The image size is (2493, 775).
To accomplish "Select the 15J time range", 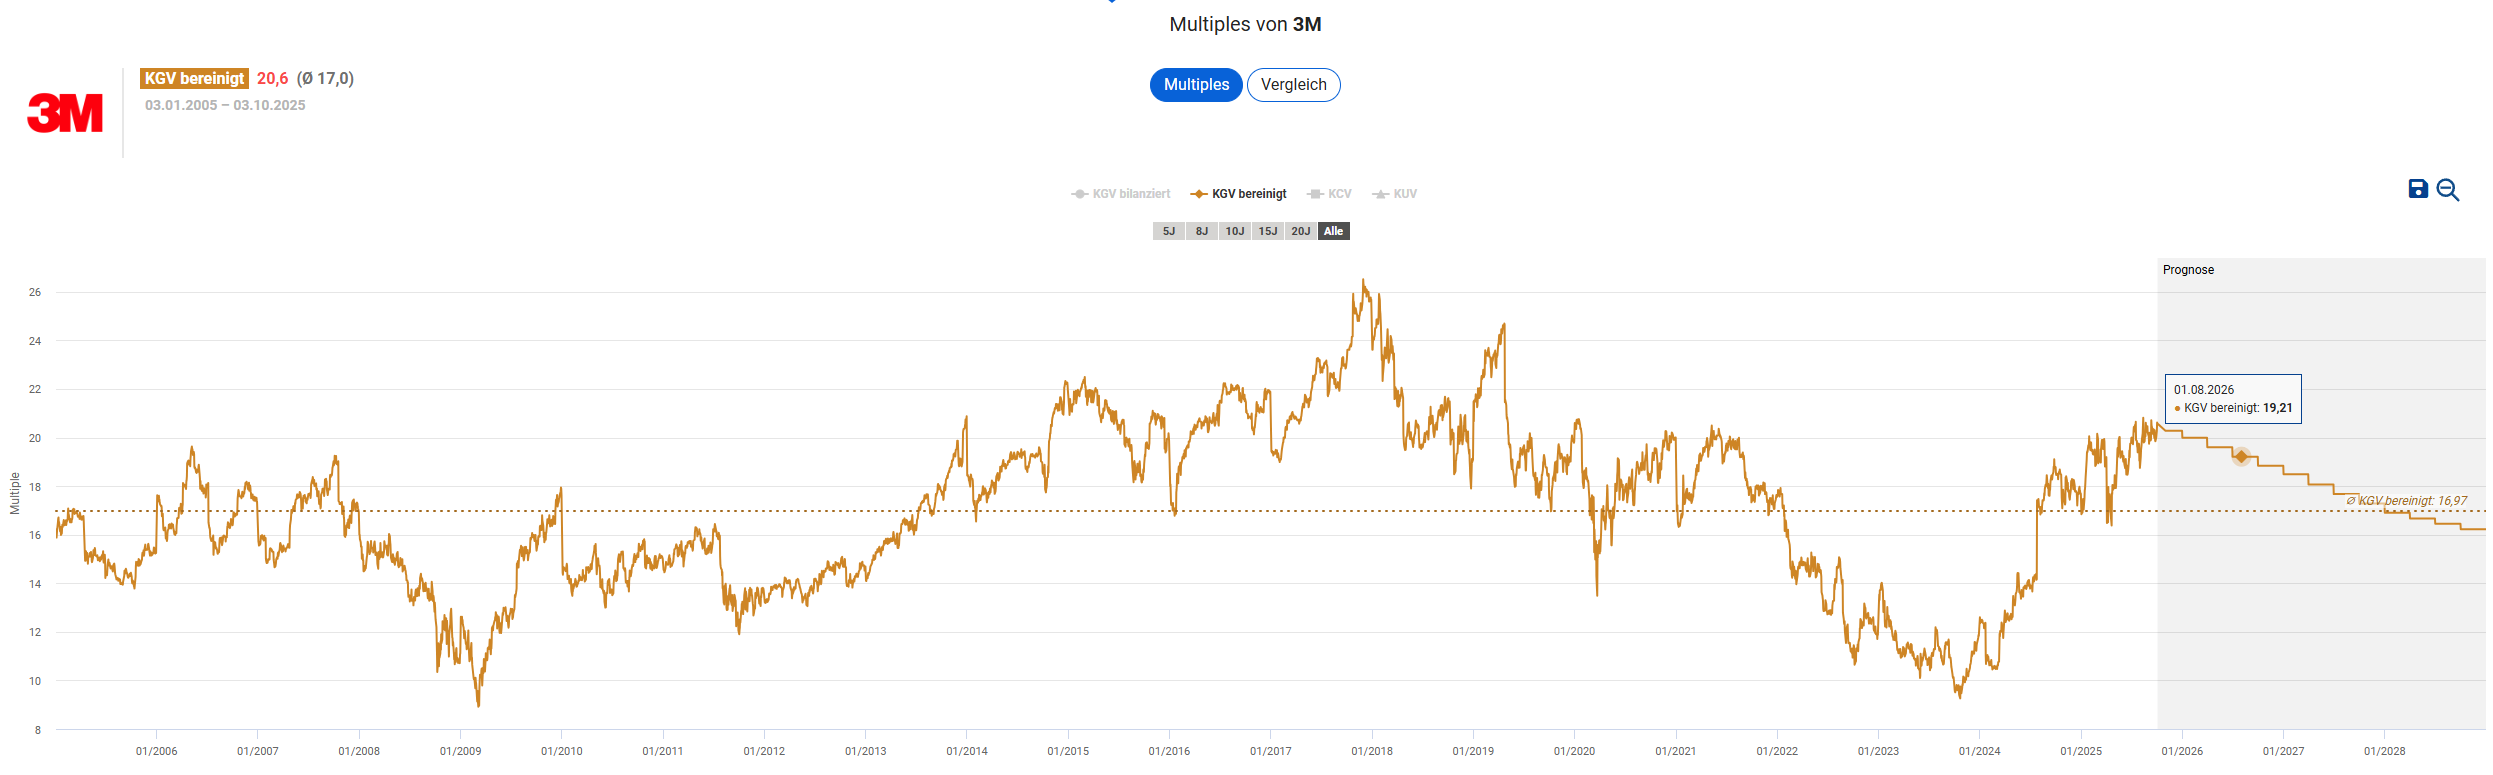I will (1268, 231).
